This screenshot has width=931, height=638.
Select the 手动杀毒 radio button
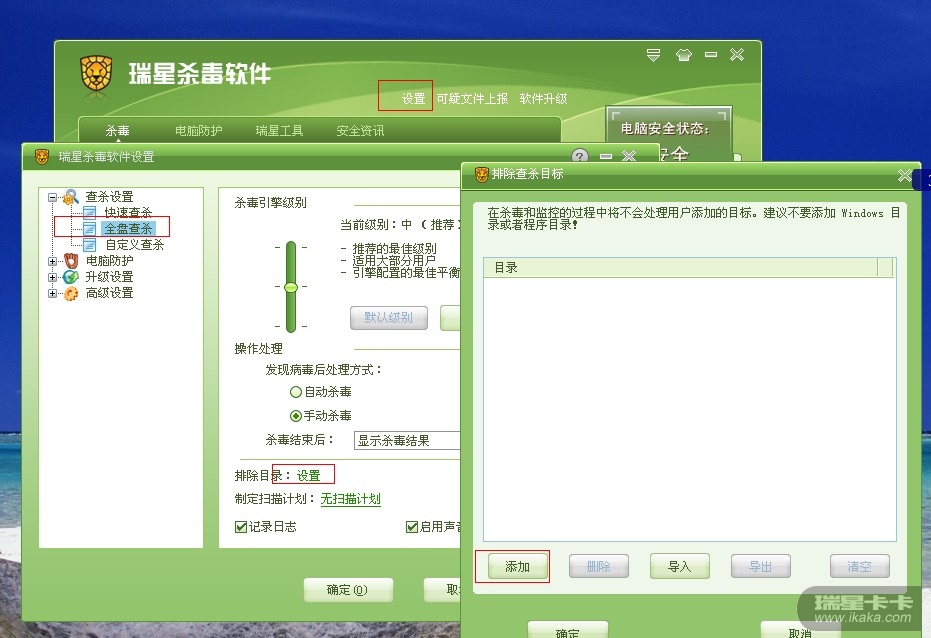[295, 416]
